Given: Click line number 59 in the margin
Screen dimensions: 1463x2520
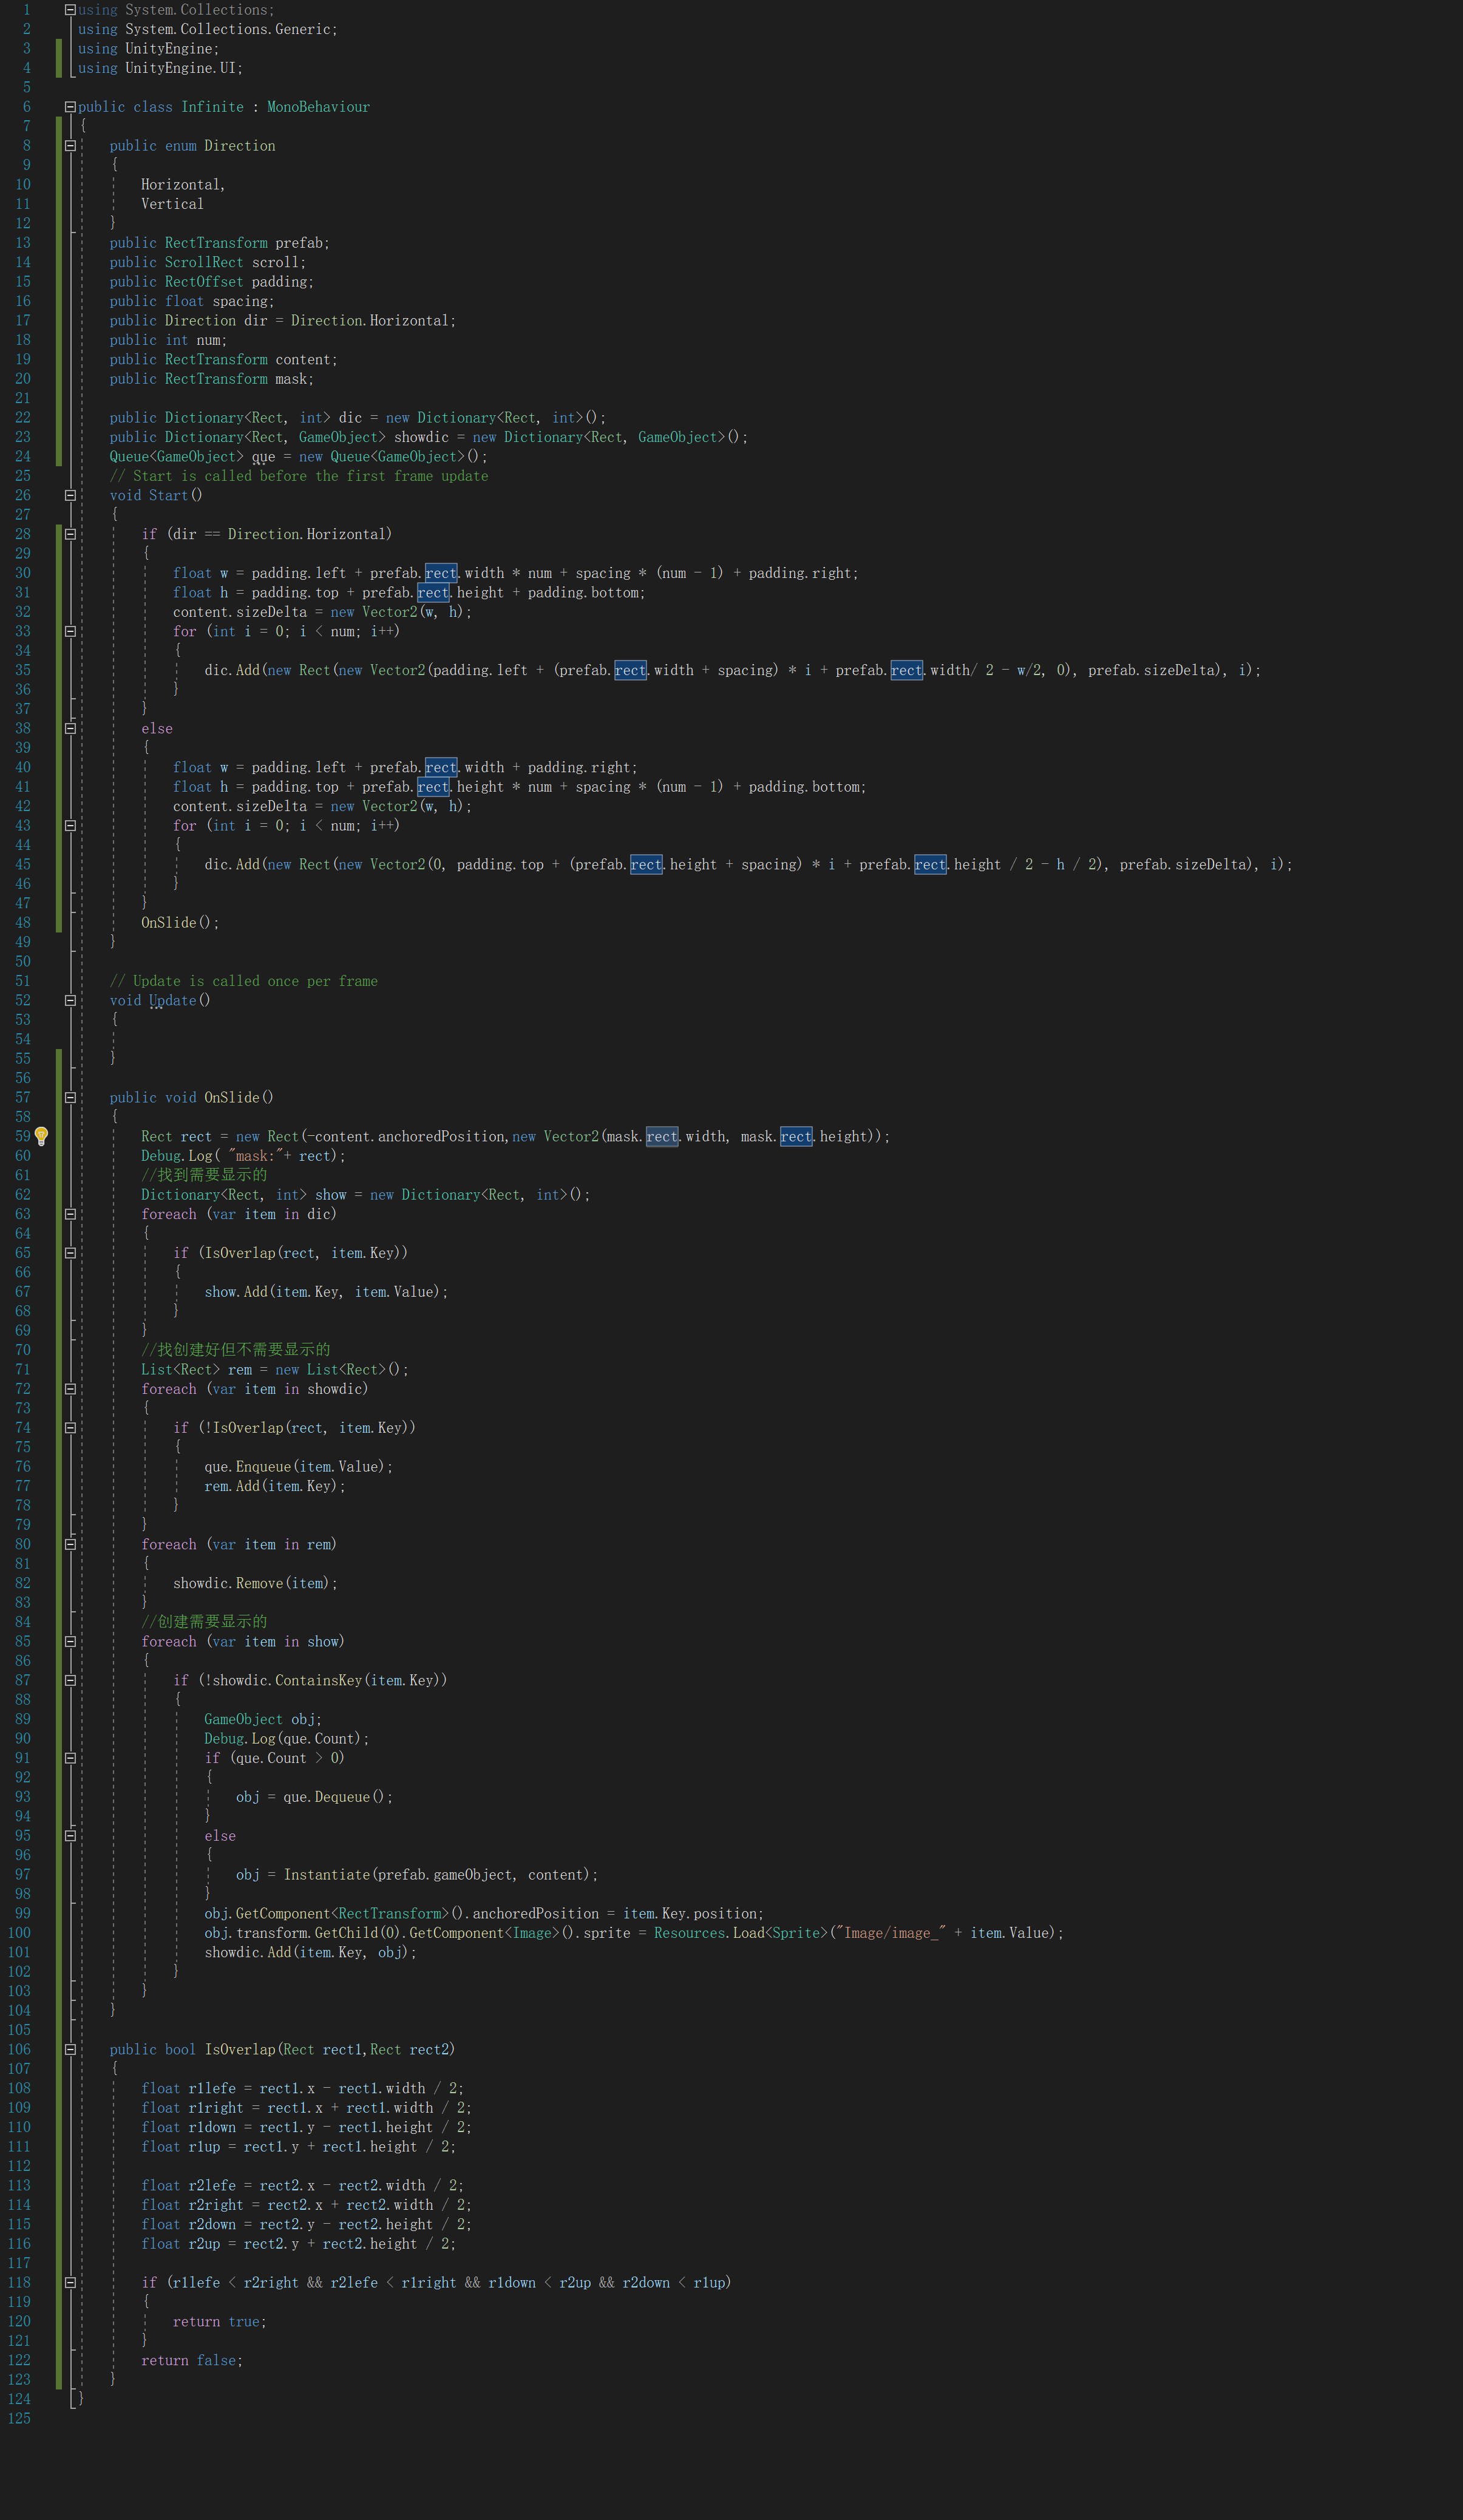Looking at the screenshot, I should 22,1136.
